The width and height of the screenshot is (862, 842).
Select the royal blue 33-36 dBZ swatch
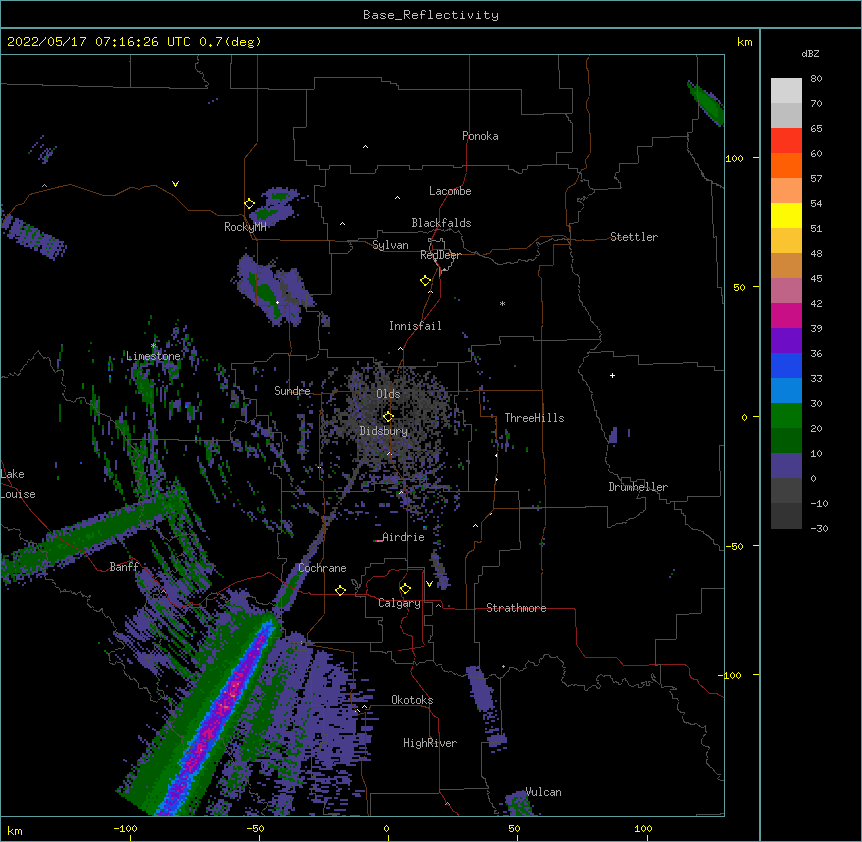(x=786, y=365)
